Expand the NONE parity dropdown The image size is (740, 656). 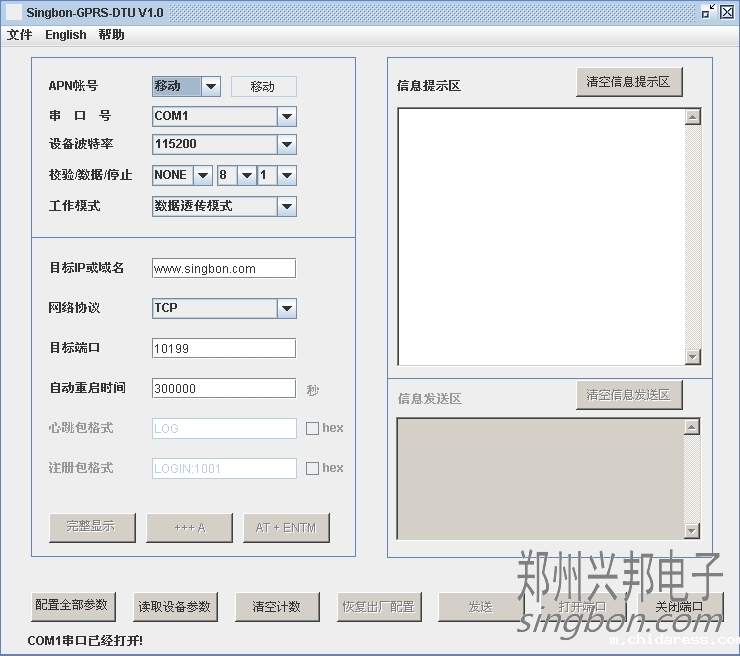(x=202, y=175)
